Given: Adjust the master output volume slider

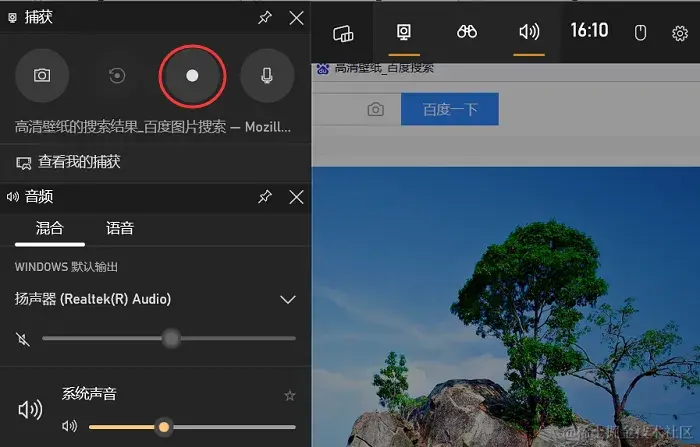Looking at the screenshot, I should (x=169, y=338).
